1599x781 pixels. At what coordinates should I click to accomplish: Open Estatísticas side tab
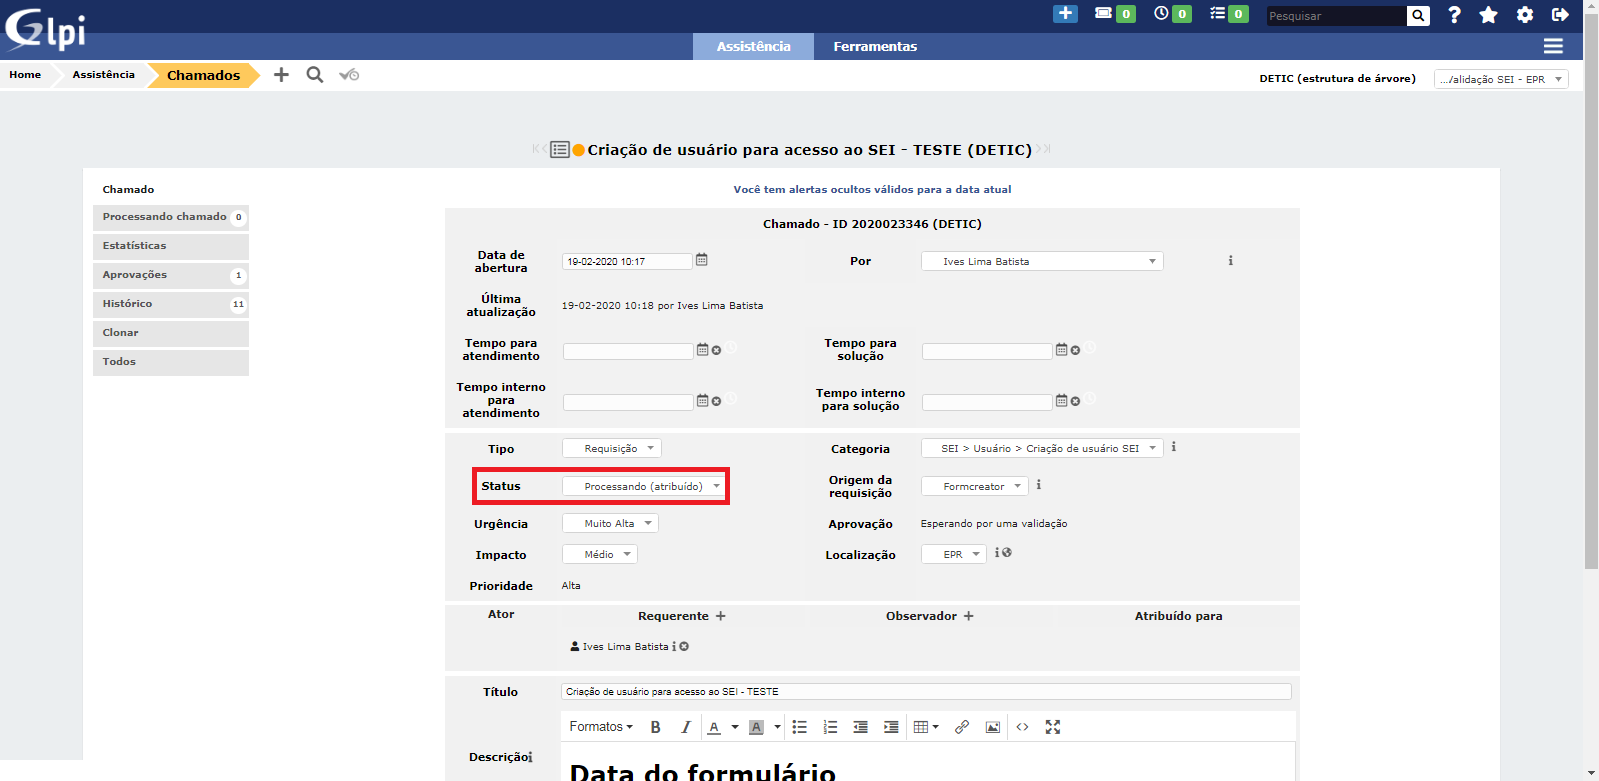click(x=171, y=246)
